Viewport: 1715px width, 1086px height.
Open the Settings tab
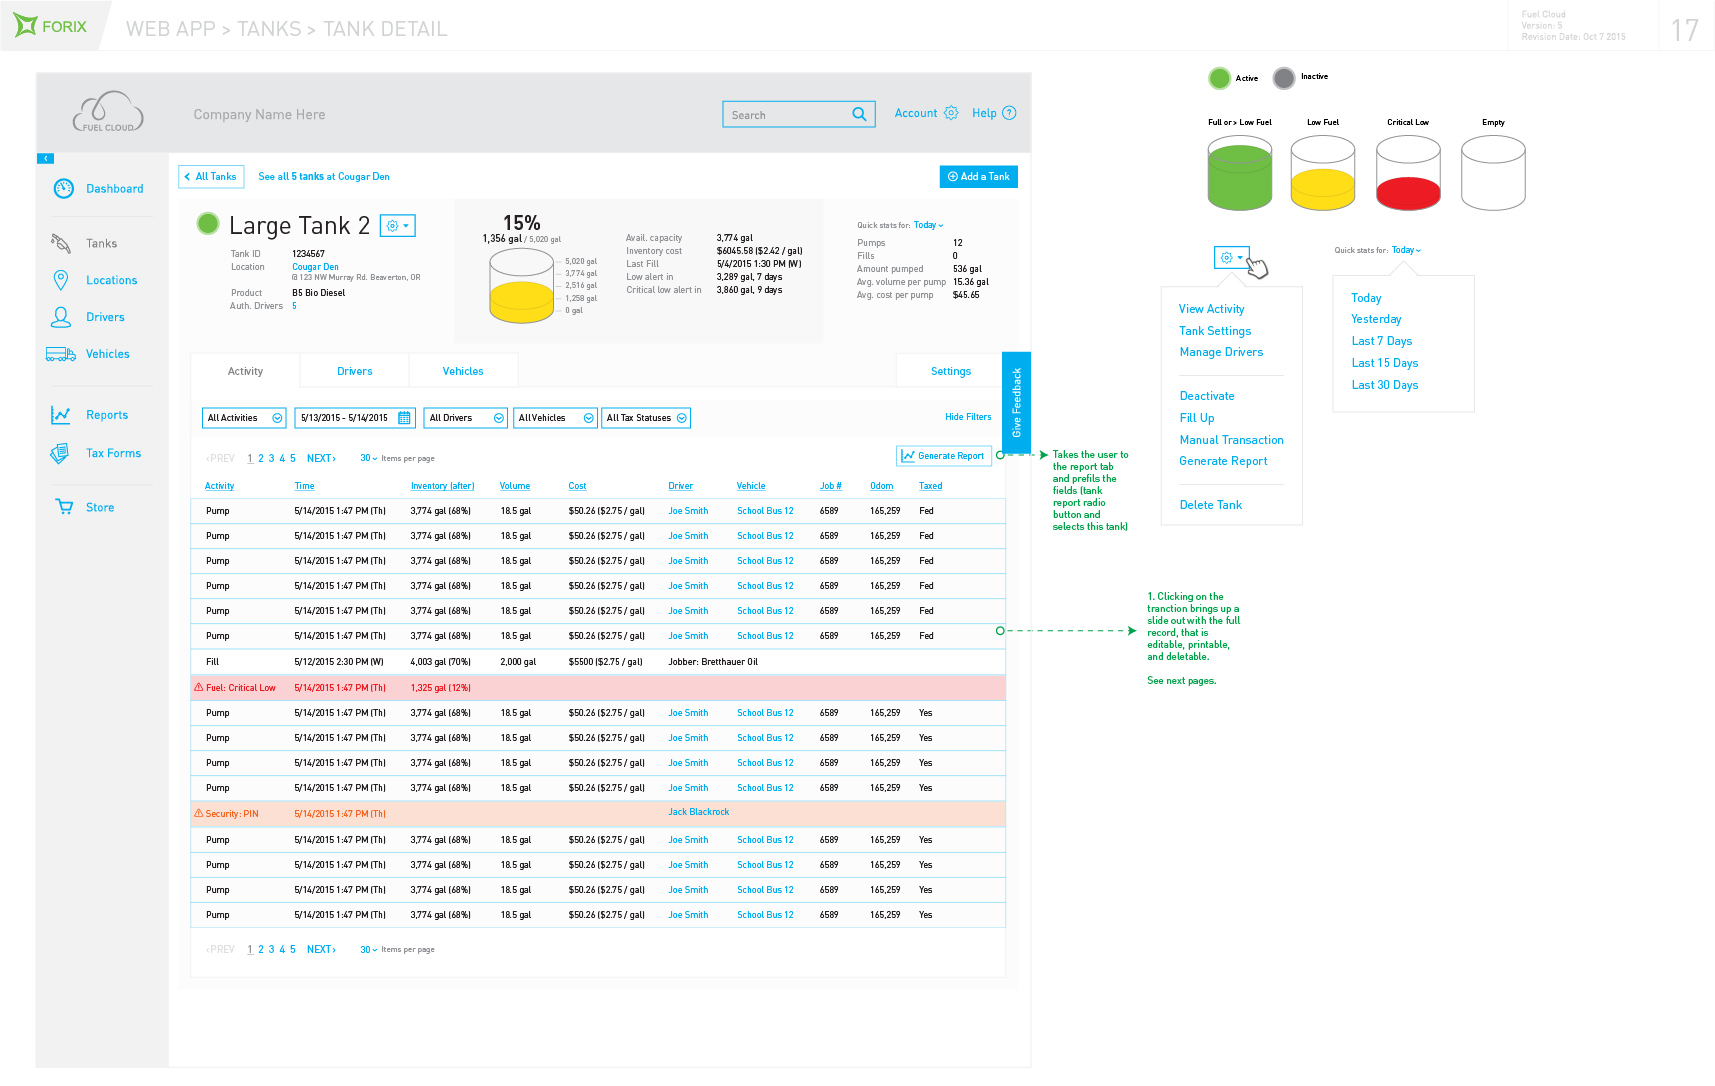(950, 371)
